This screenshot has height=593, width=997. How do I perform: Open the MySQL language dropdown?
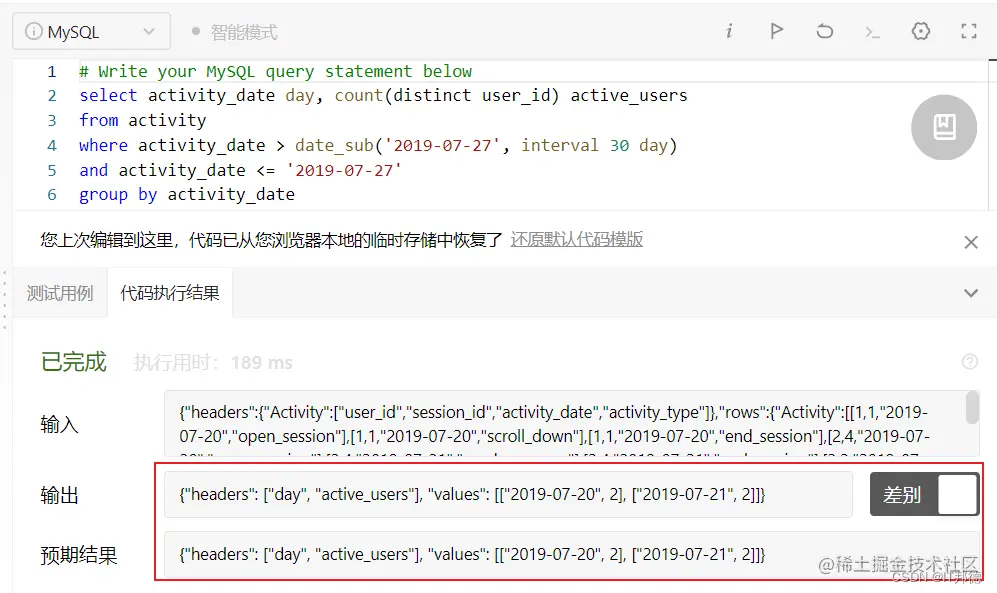(x=91, y=31)
